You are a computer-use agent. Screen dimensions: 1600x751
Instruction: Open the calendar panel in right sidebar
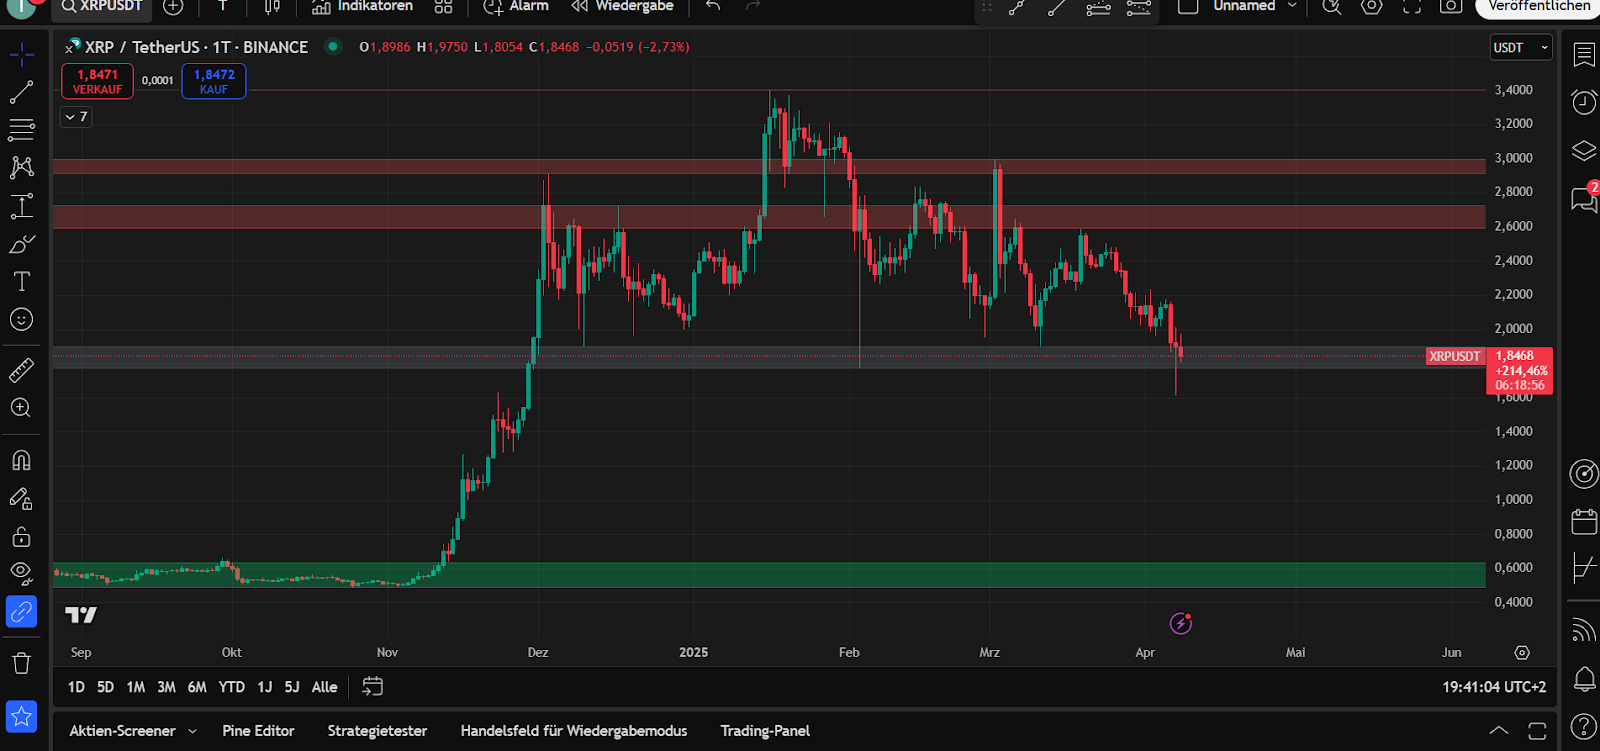(1584, 521)
